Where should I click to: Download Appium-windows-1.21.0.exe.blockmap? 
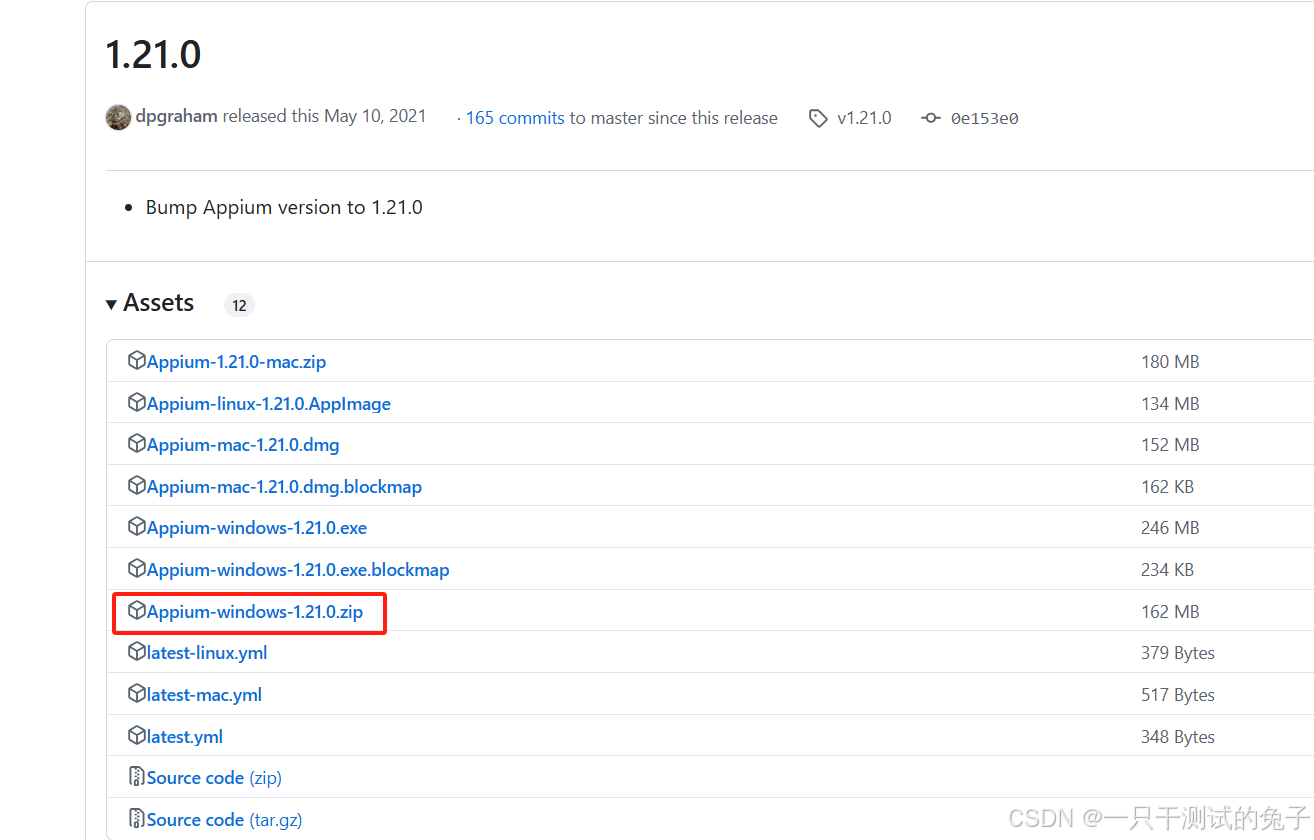(298, 570)
